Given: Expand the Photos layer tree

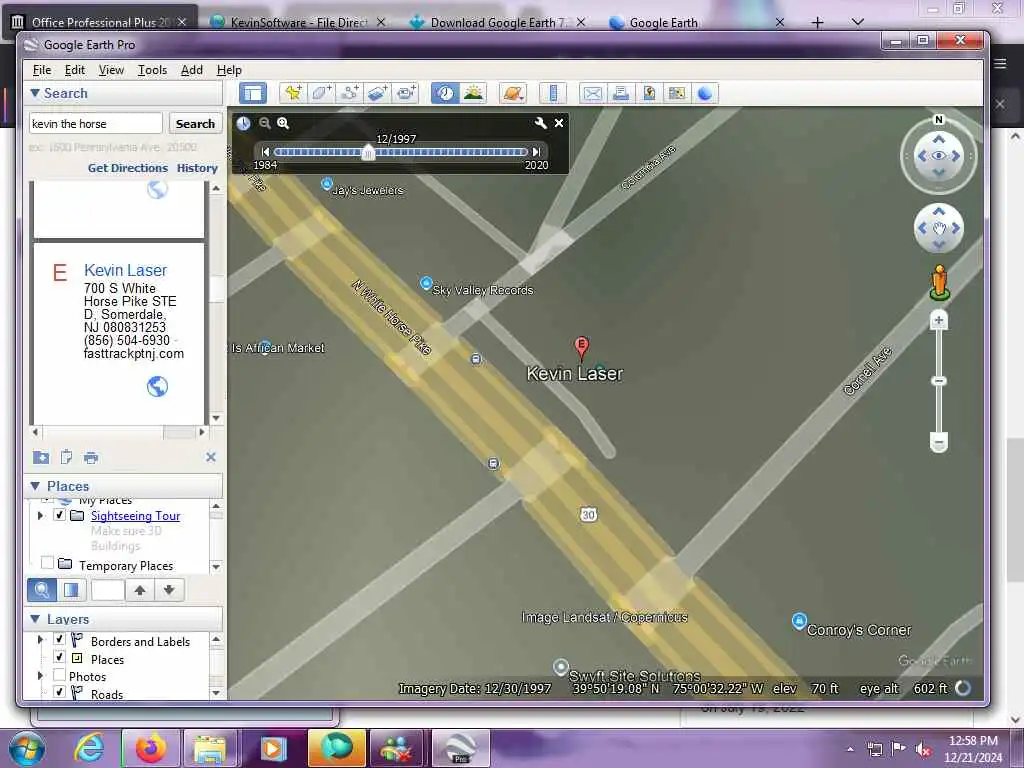Looking at the screenshot, I should 40,675.
